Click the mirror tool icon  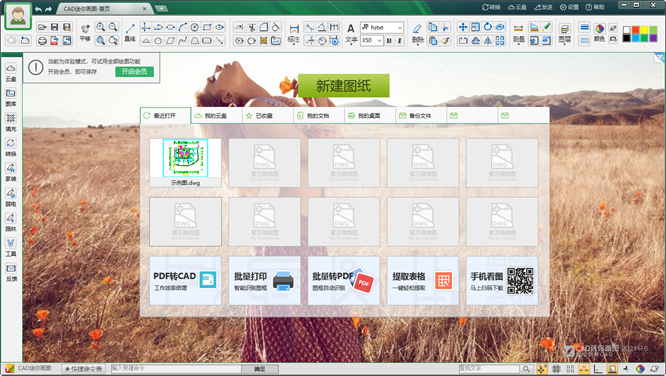pos(488,41)
